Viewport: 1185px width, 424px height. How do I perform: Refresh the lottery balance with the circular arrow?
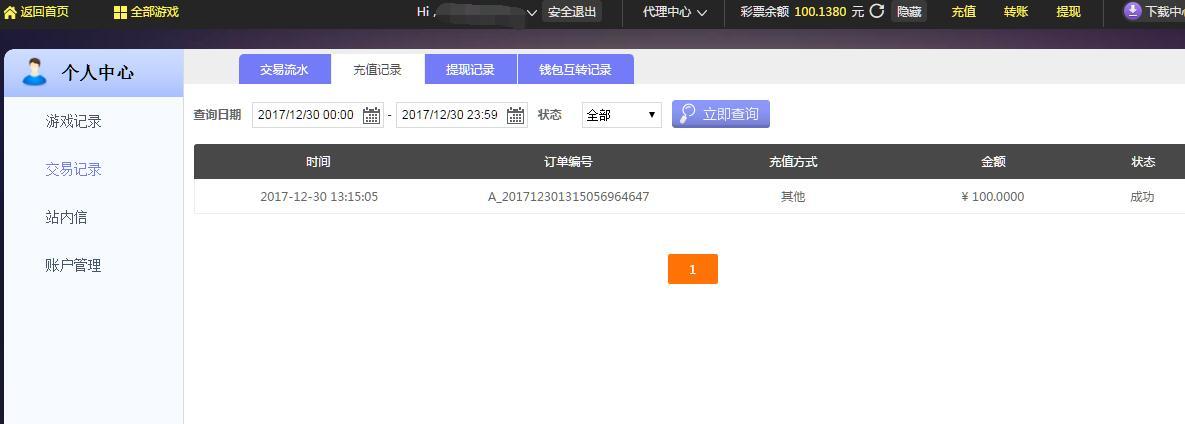(x=877, y=11)
